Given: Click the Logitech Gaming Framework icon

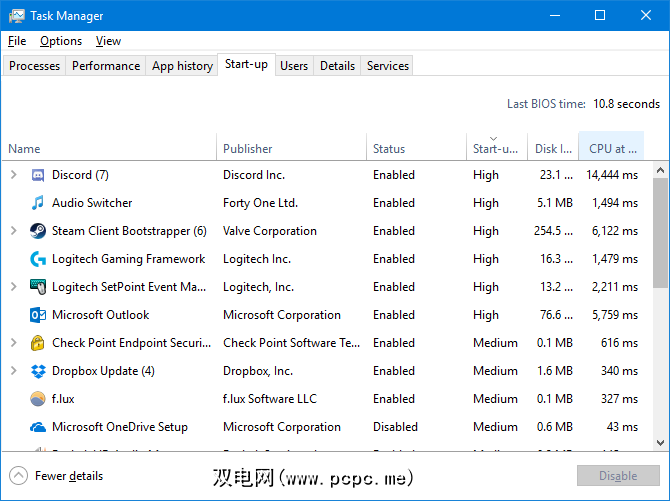Looking at the screenshot, I should click(38, 259).
